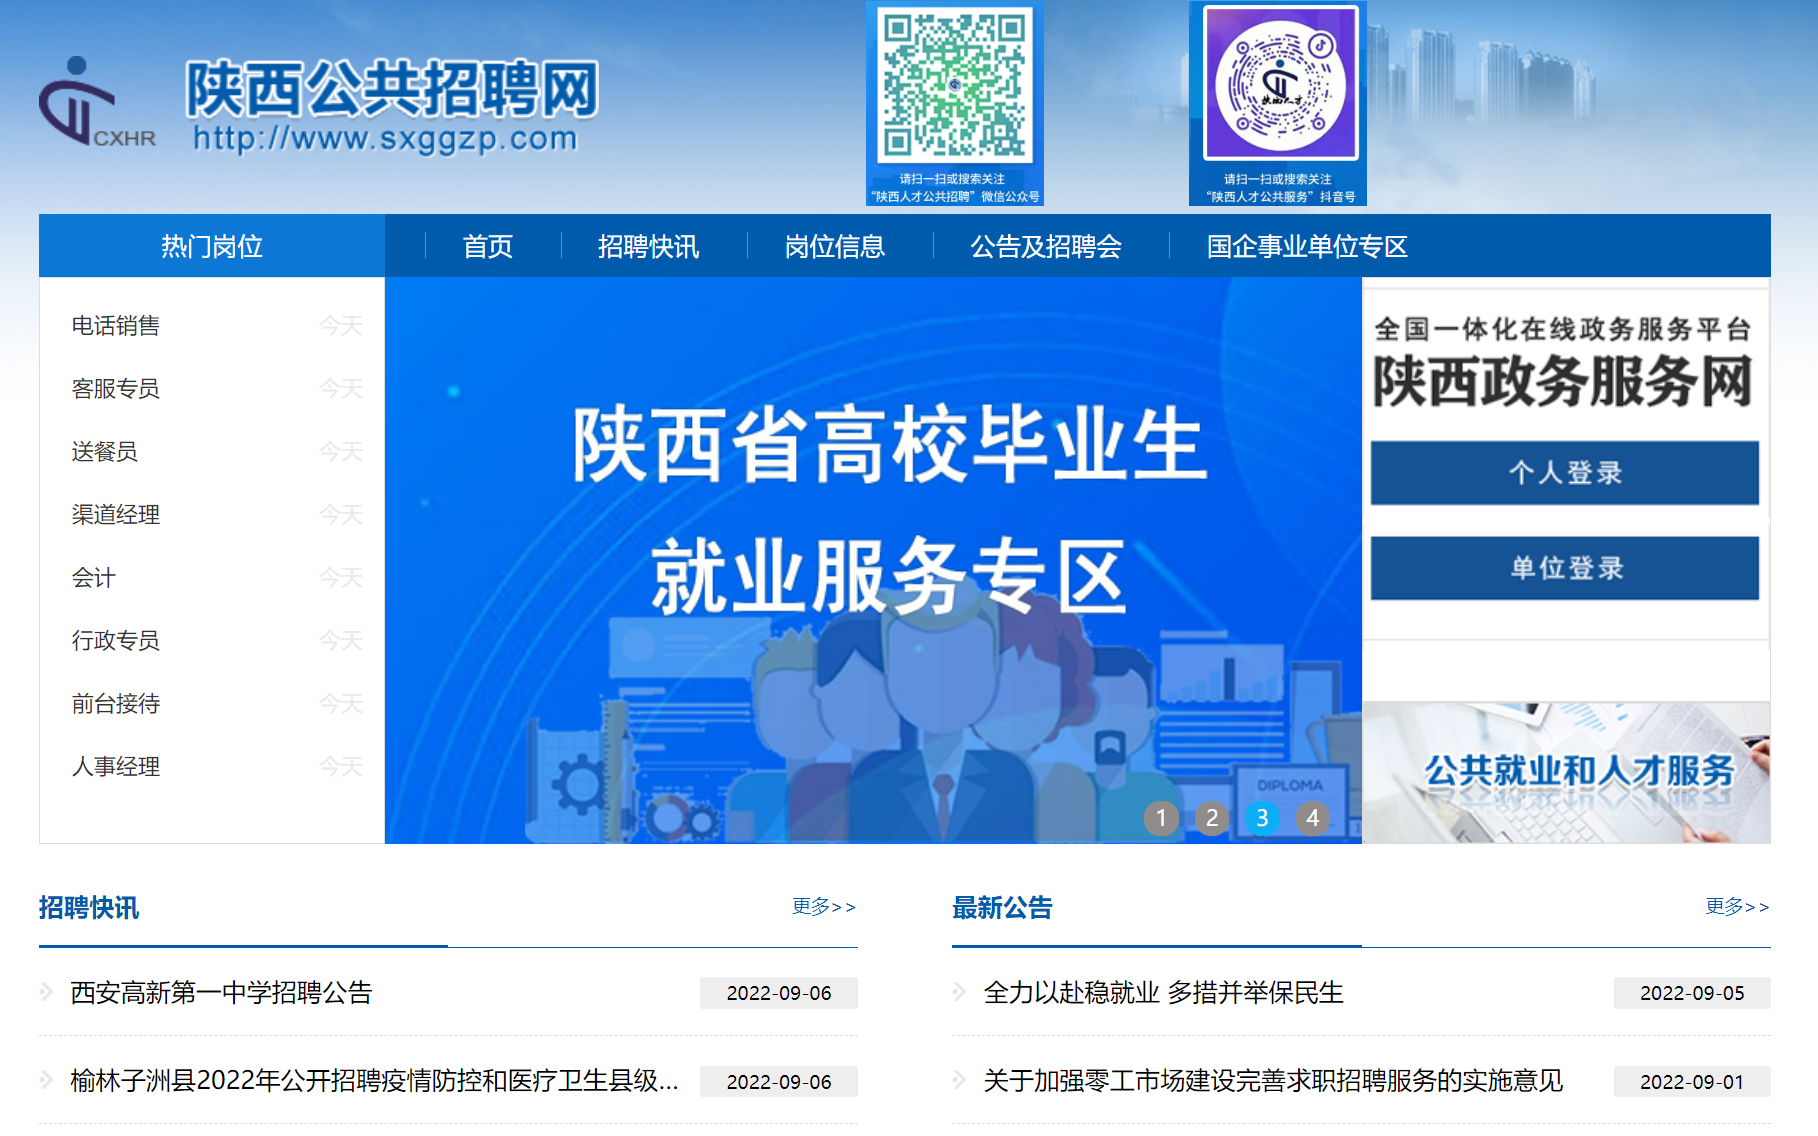Click the site URL http://www.sxggzp.com
The width and height of the screenshot is (1818, 1136).
(x=385, y=138)
